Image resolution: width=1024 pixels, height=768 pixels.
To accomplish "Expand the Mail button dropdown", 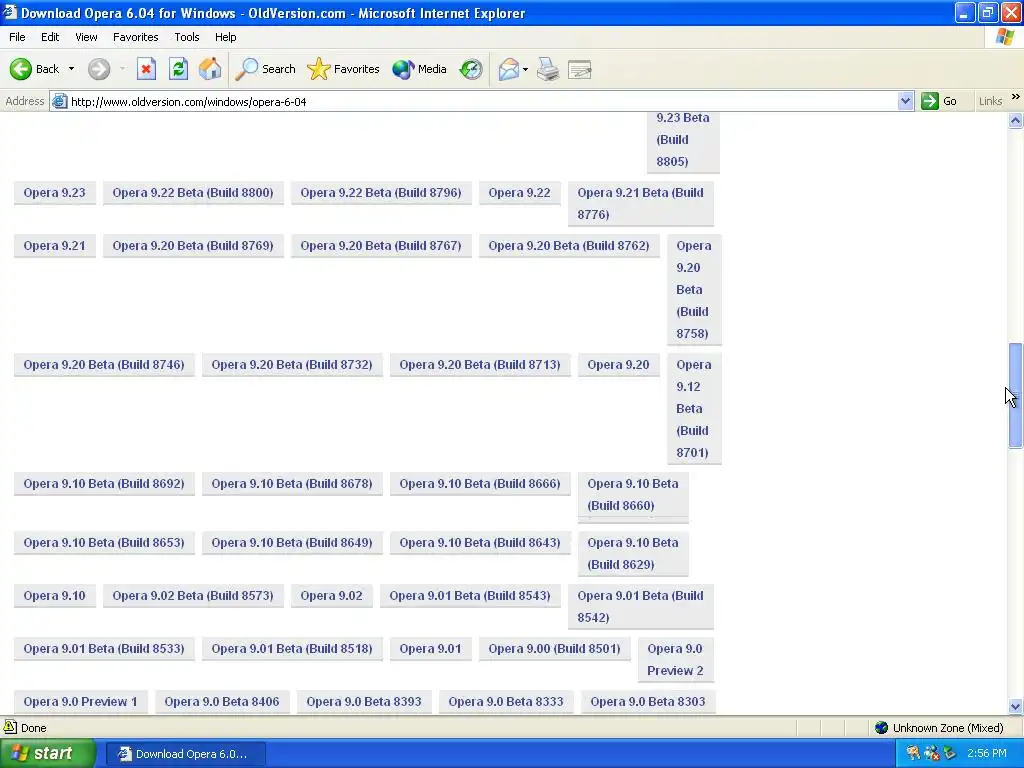I will click(x=525, y=69).
